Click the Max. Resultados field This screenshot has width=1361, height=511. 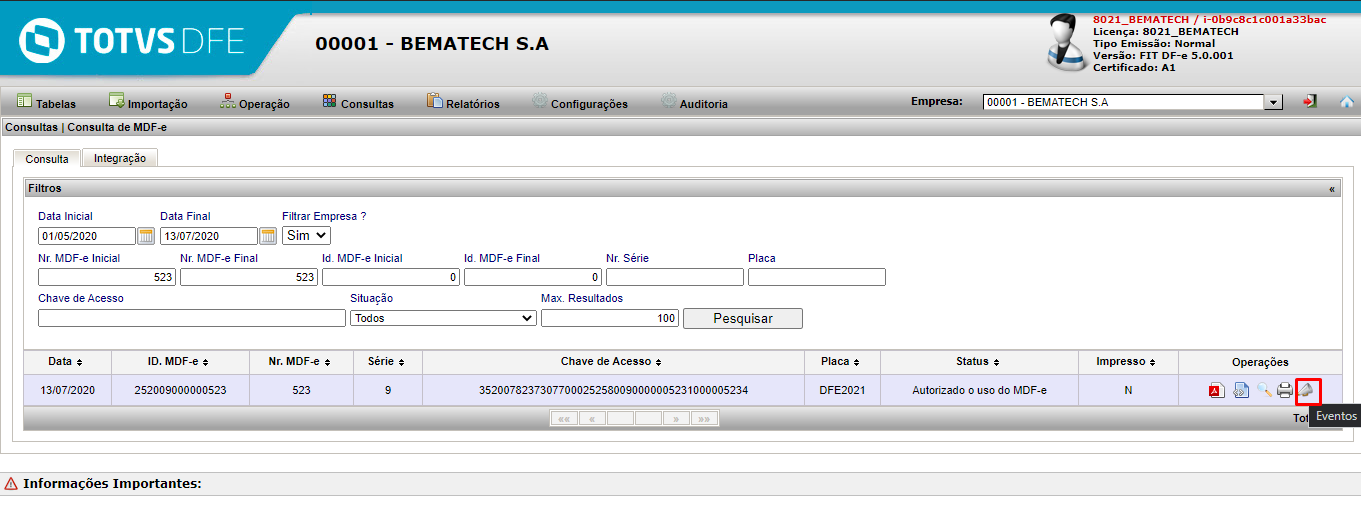point(610,318)
